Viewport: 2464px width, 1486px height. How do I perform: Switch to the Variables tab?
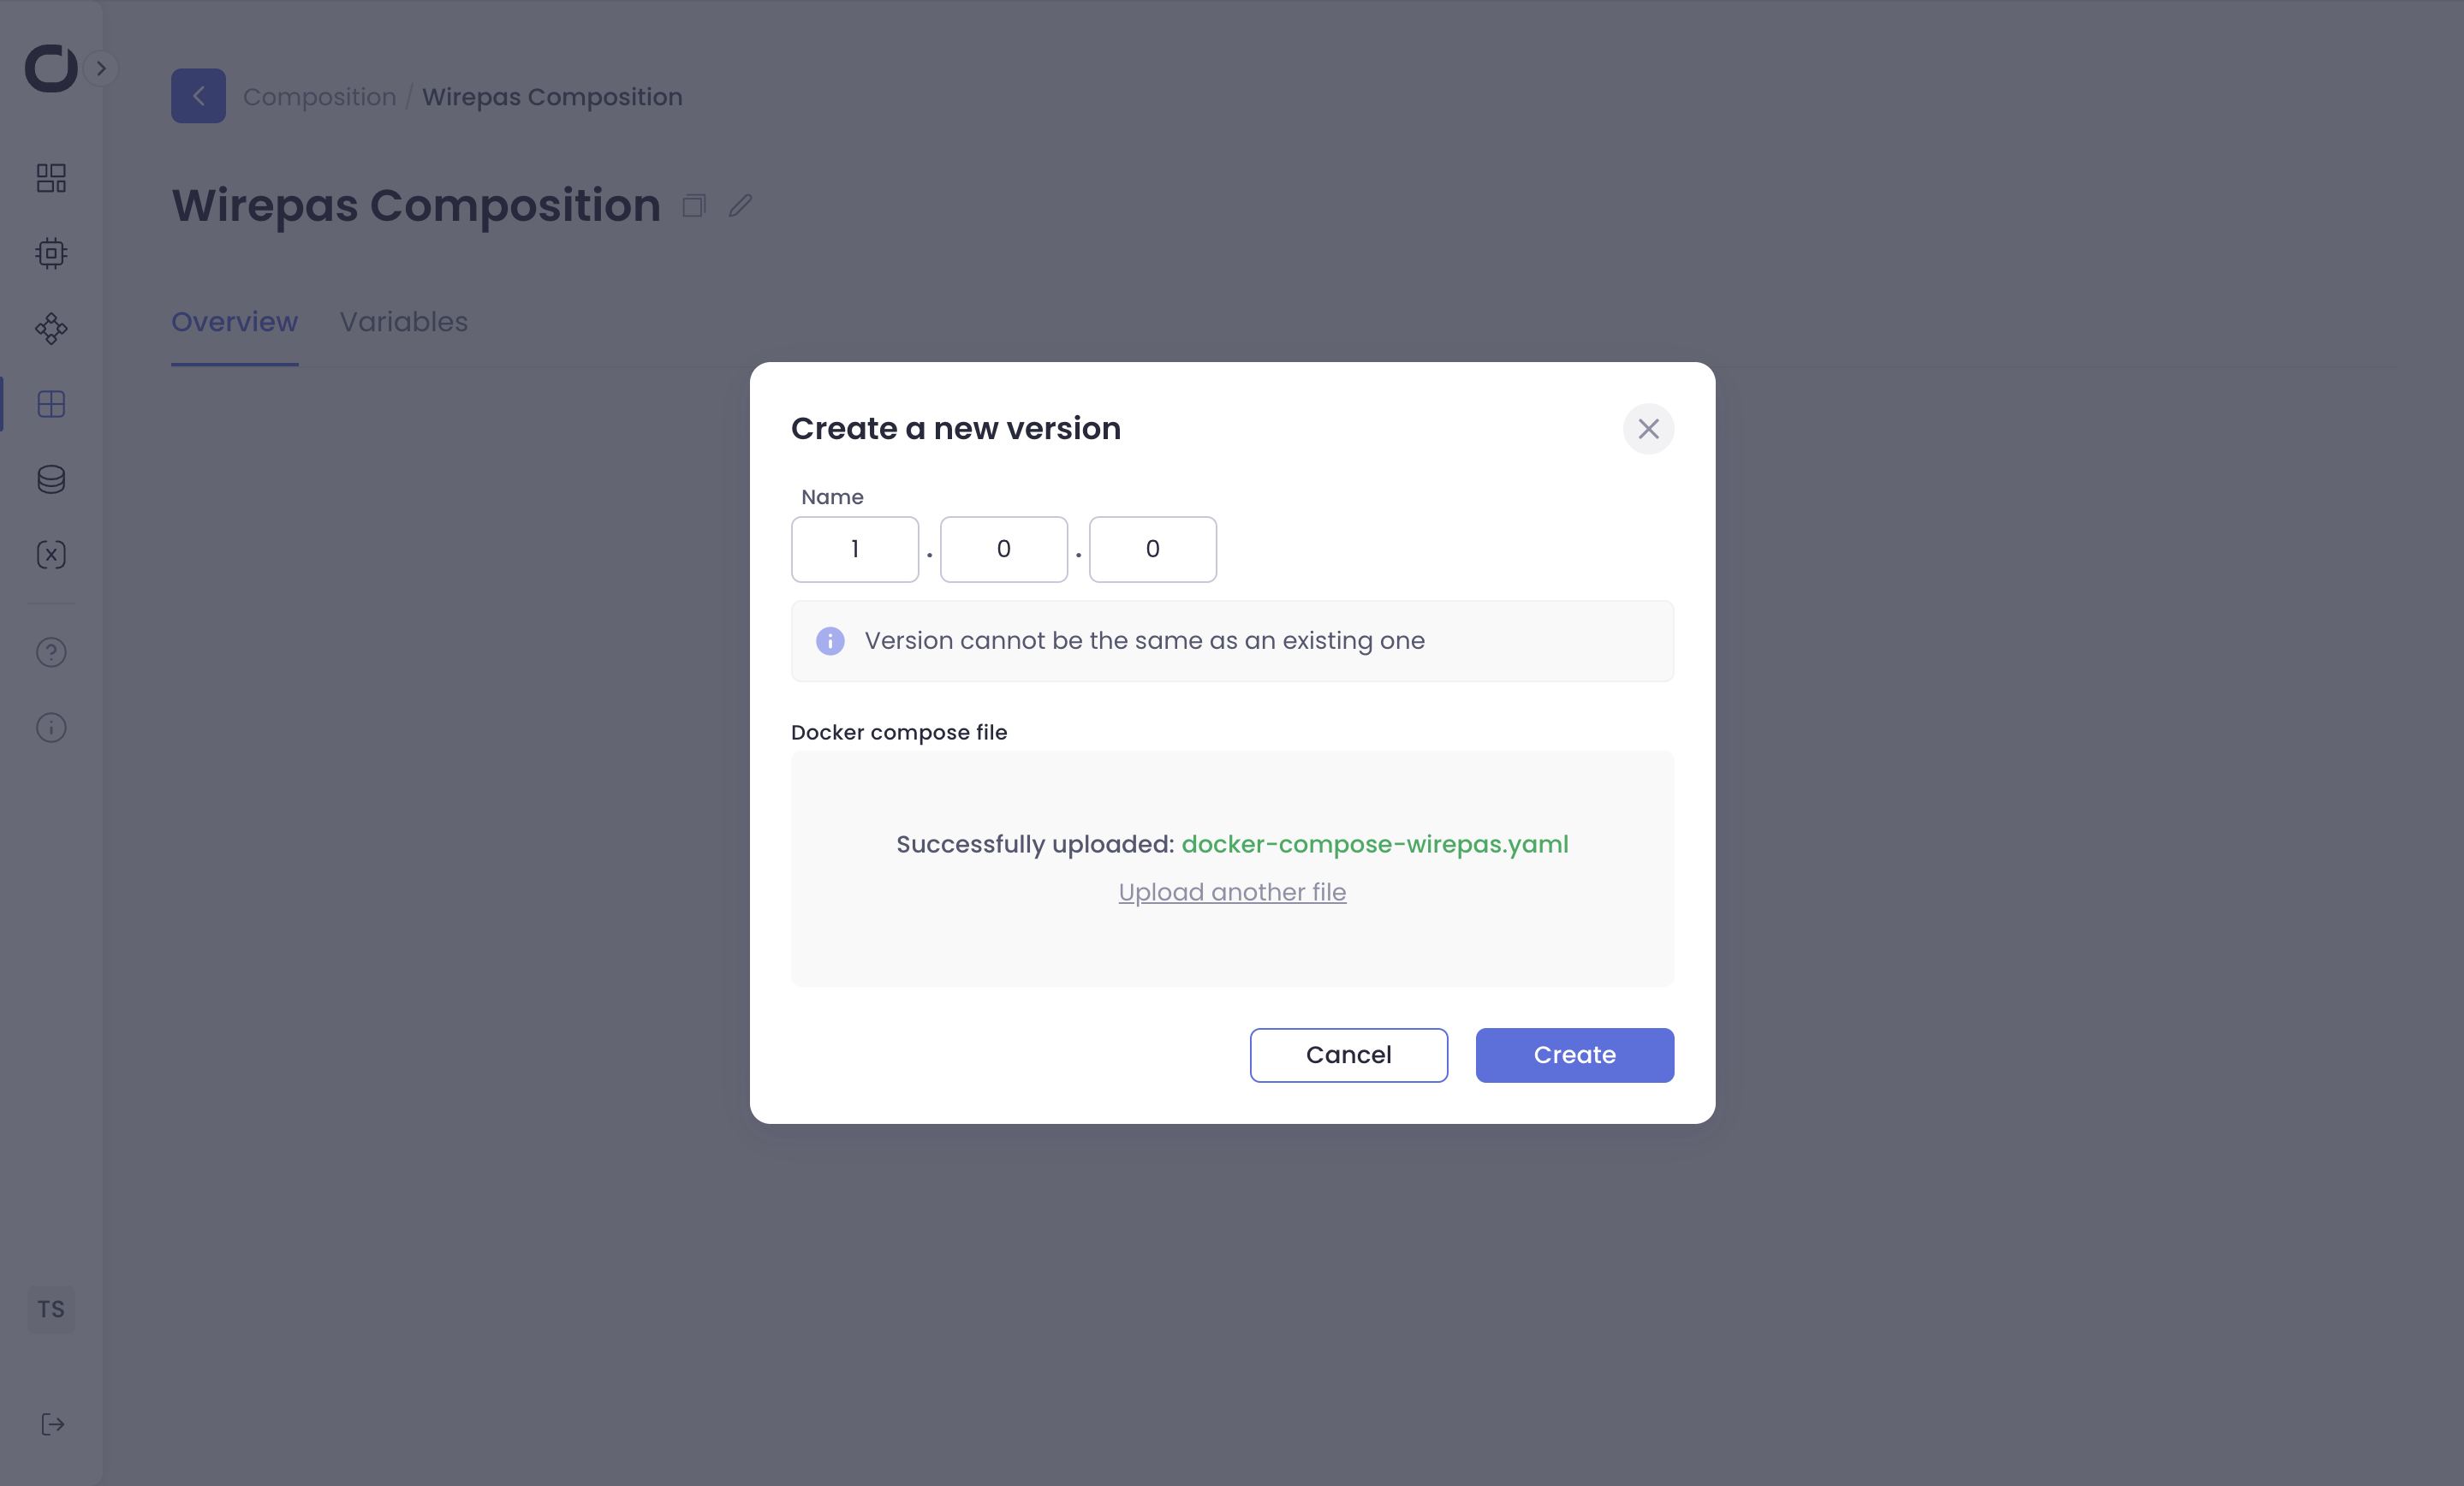click(x=403, y=322)
